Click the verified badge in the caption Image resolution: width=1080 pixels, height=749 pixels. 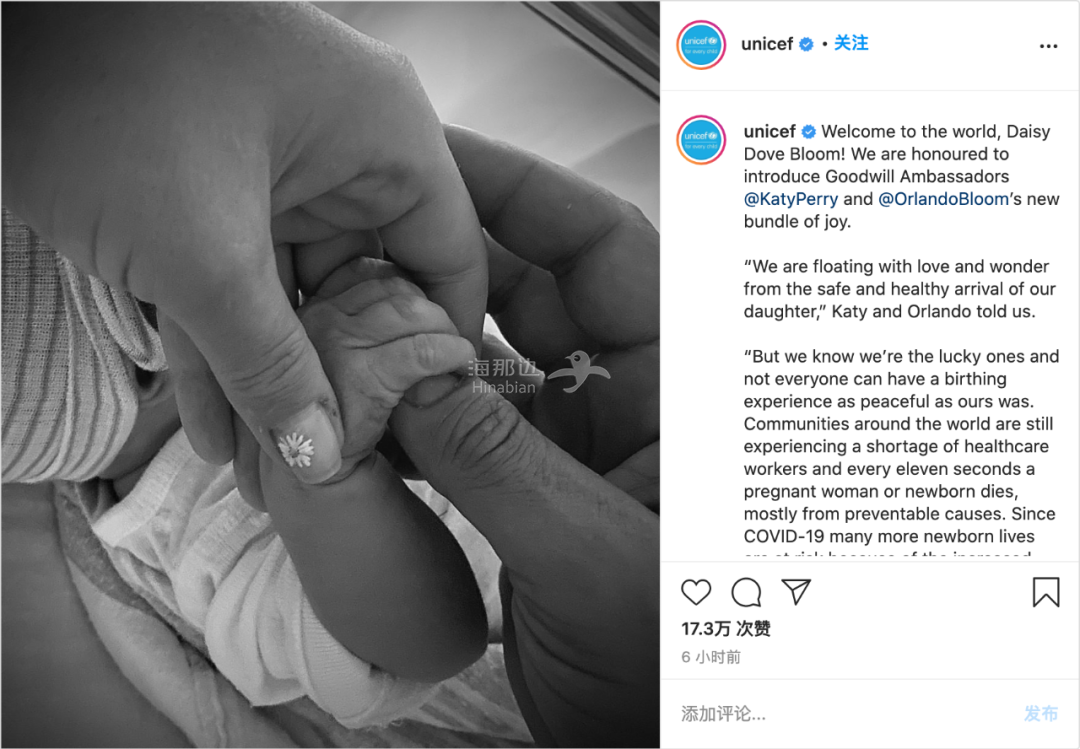point(809,132)
